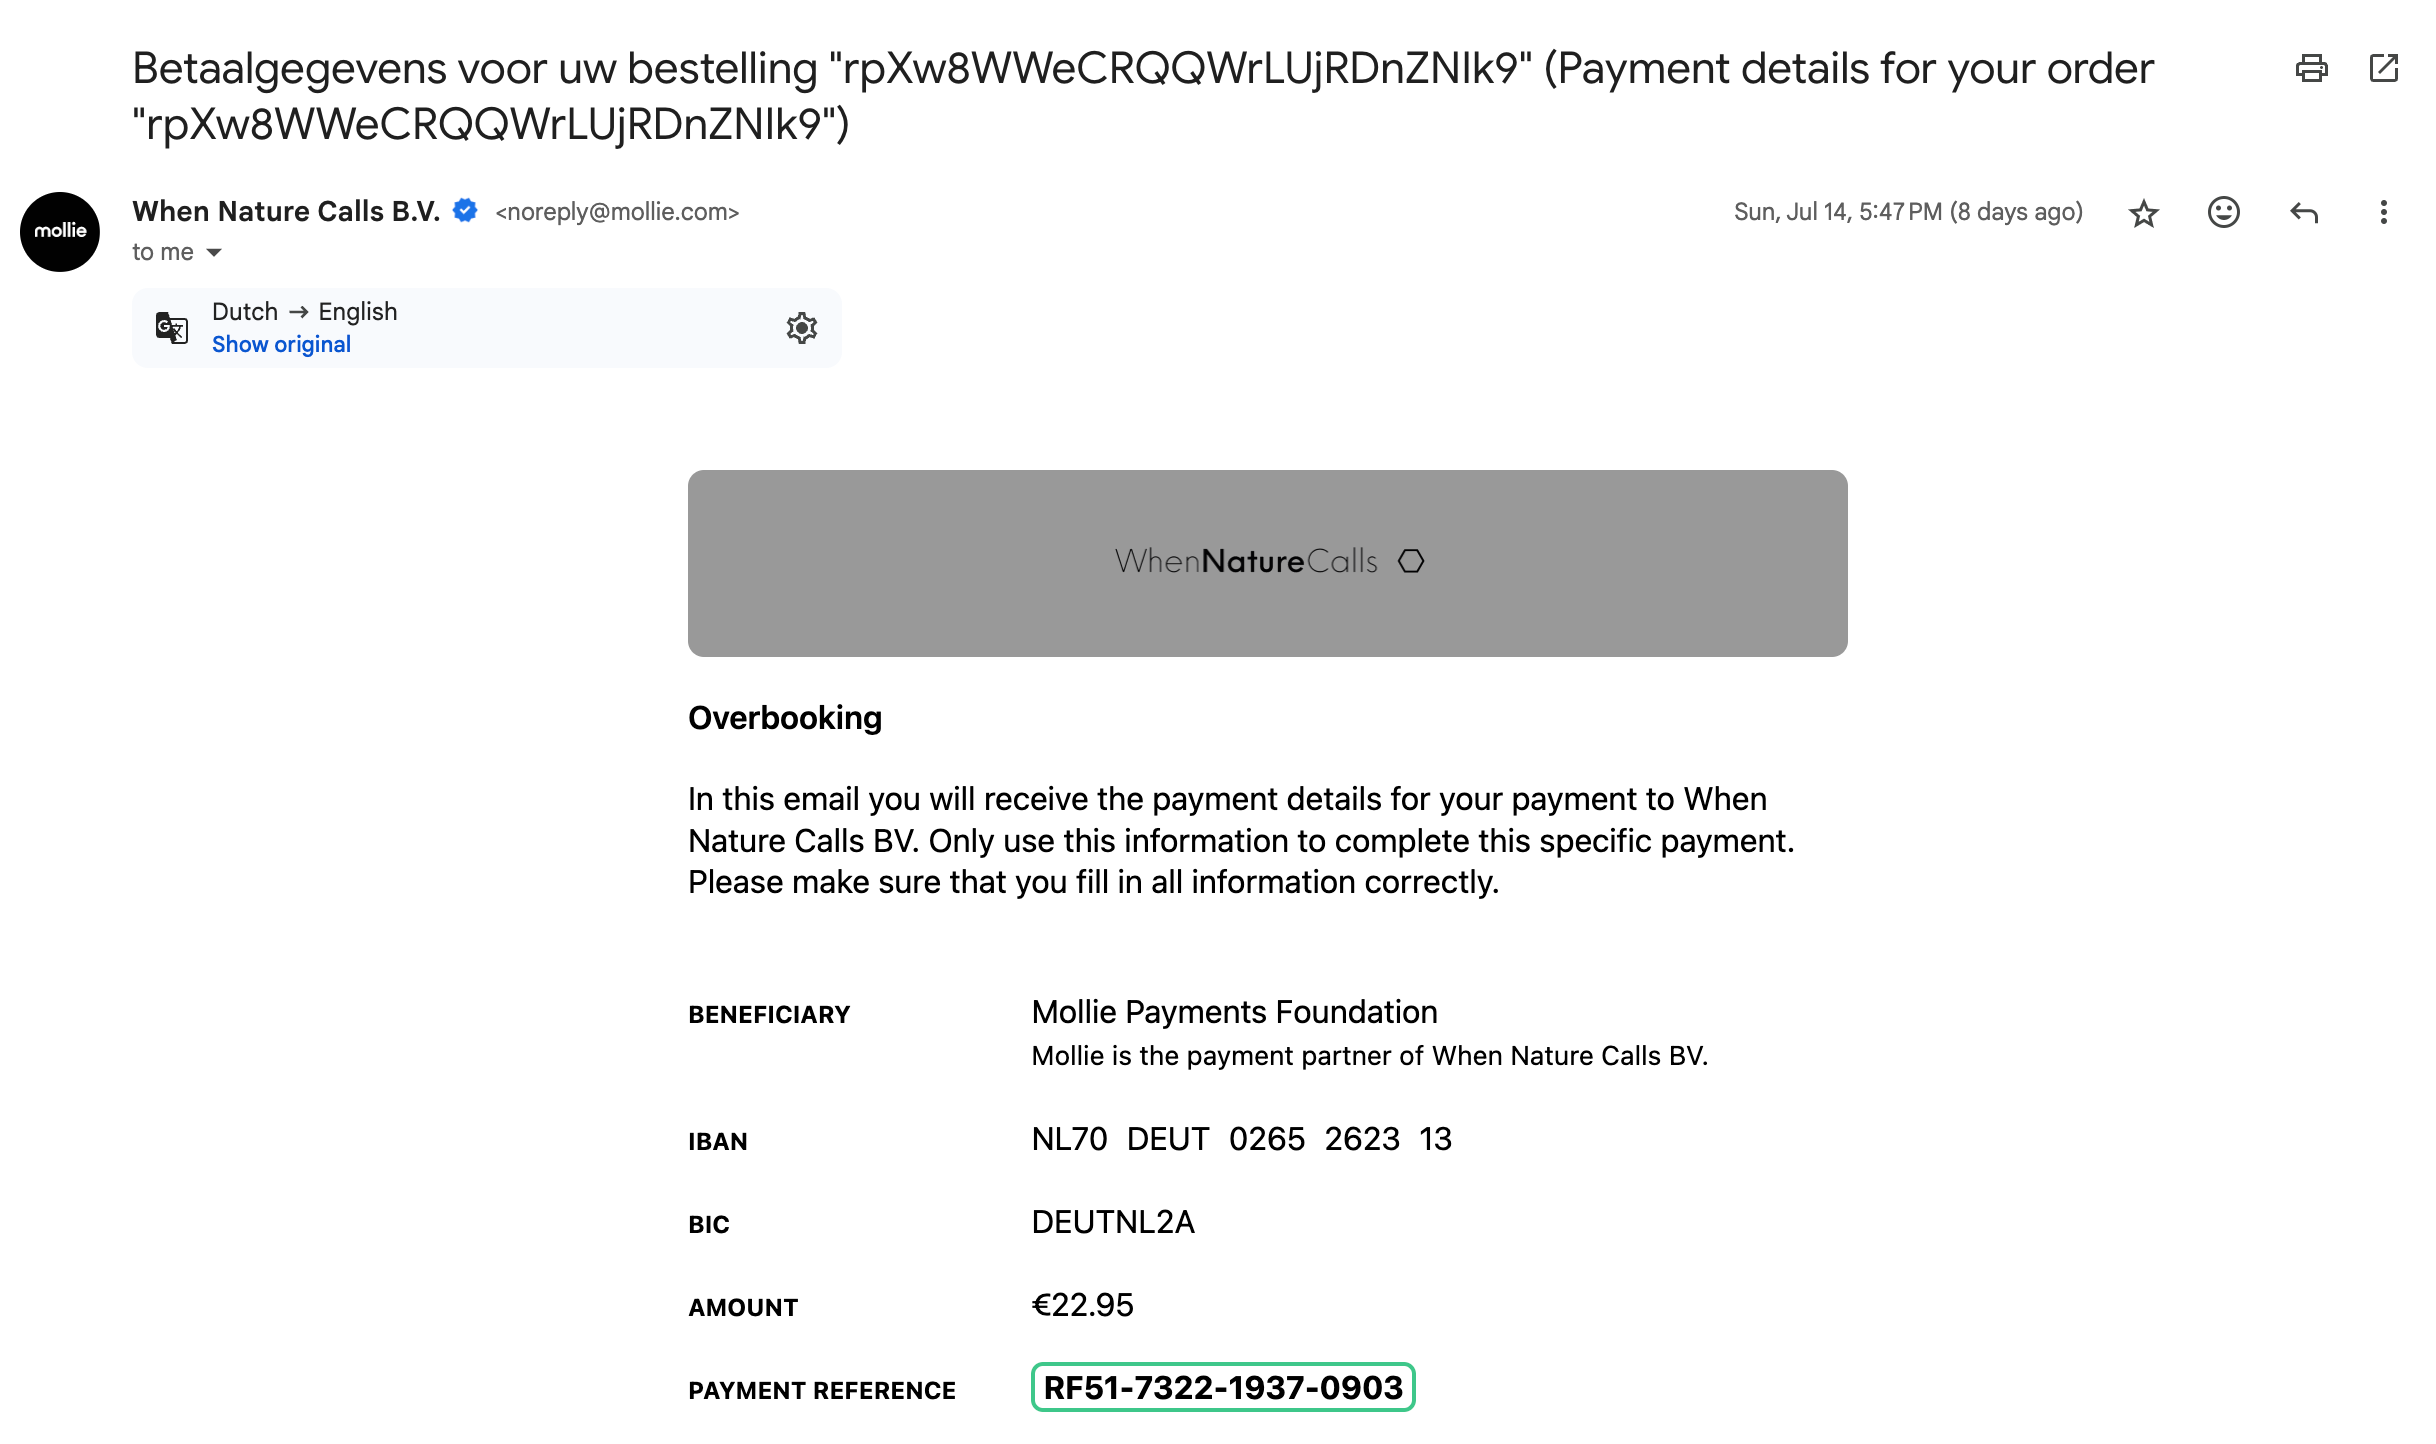Expand recipient details arrow beside "to me"
This screenshot has width=2436, height=1444.
[x=214, y=252]
